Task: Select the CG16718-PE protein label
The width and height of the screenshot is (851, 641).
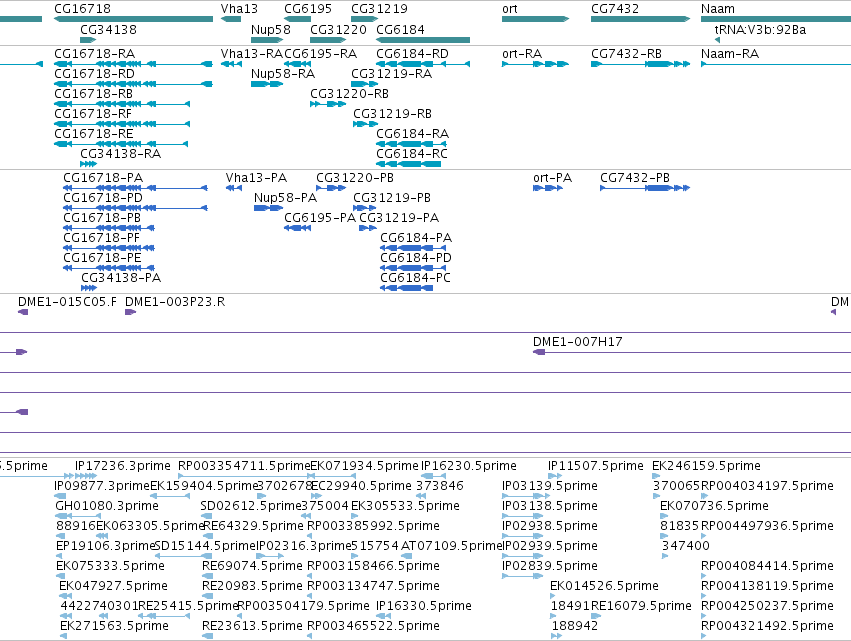Action: coord(102,257)
